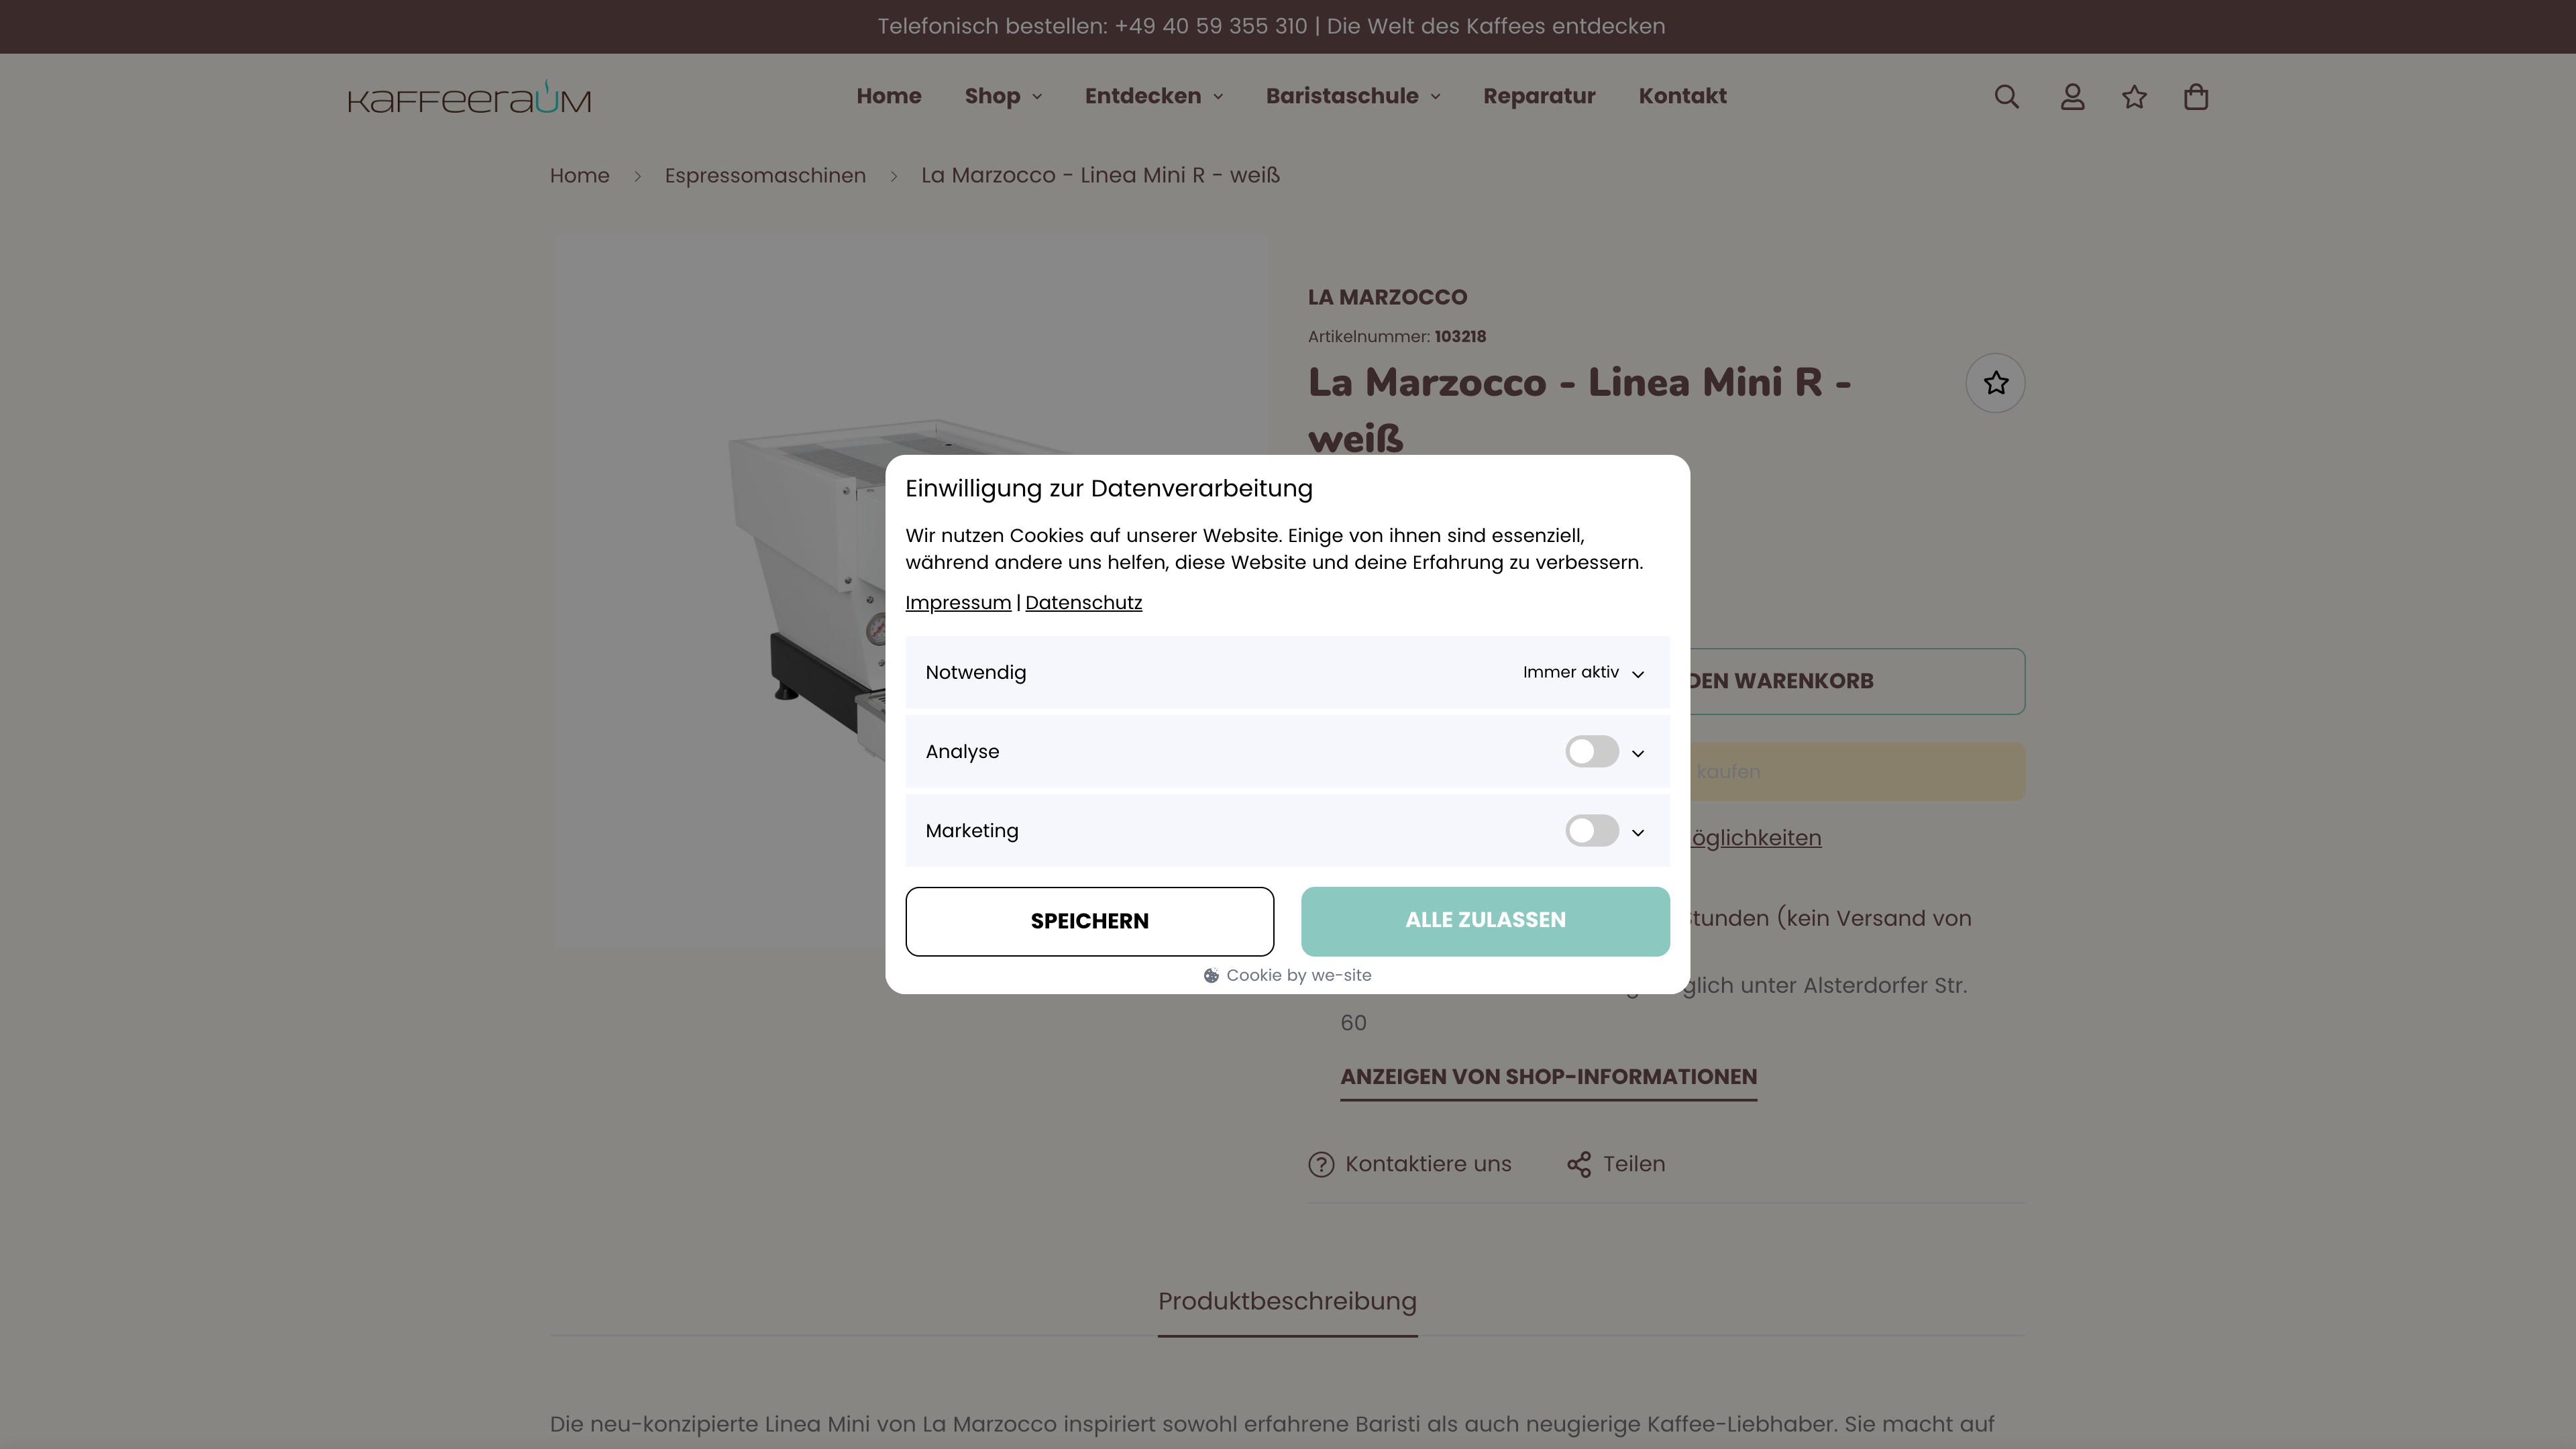Add product to wishlist via star button

point(1995,382)
